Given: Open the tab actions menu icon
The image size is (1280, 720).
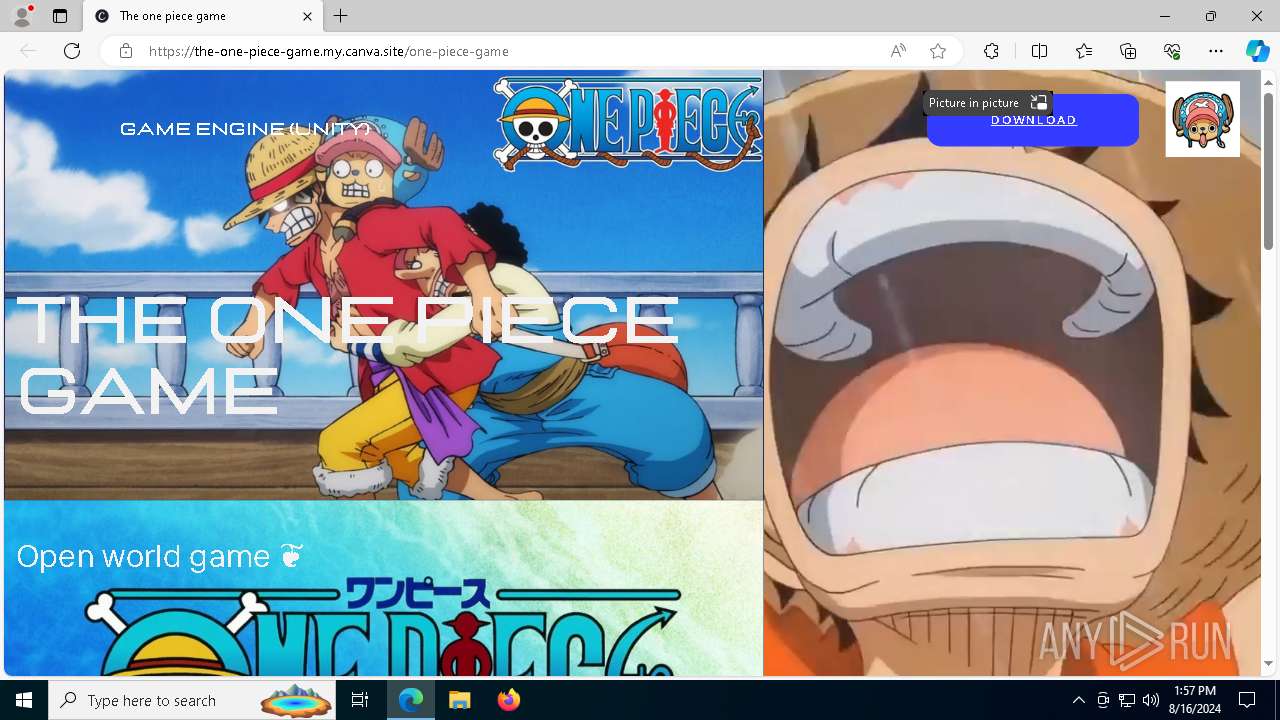Looking at the screenshot, I should [60, 16].
